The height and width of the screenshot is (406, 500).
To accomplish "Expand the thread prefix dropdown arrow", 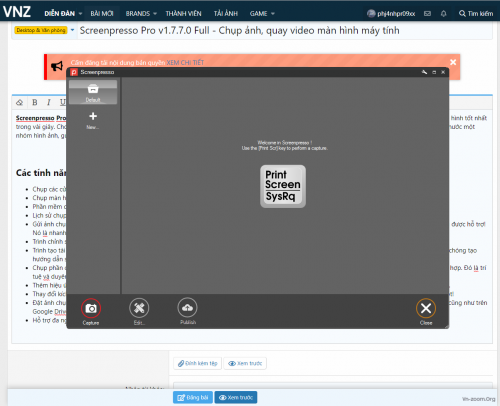I will (72, 30).
